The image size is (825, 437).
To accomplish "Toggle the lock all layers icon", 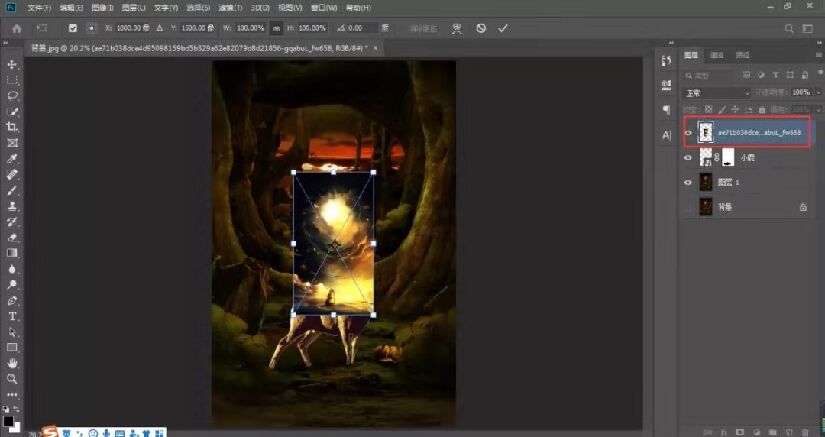I will coord(762,109).
